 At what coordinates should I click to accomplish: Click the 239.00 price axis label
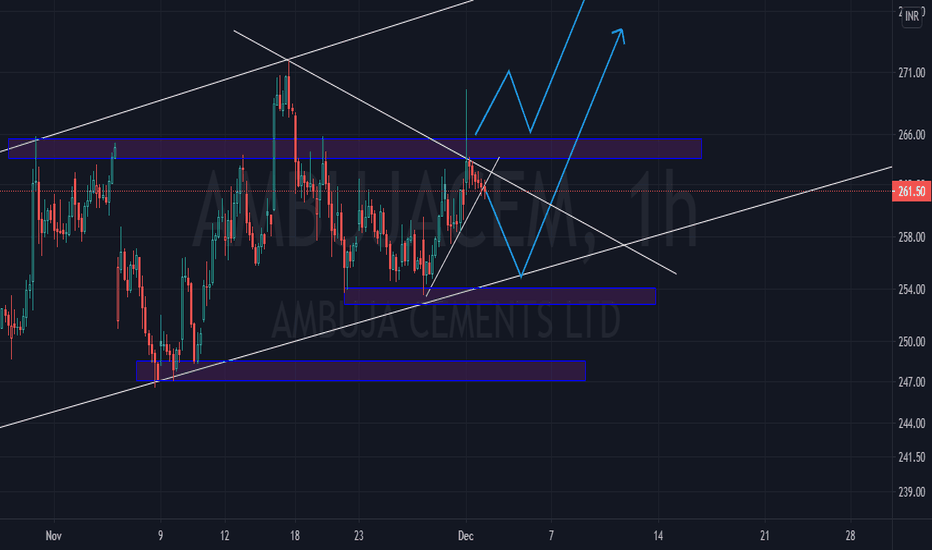point(911,492)
